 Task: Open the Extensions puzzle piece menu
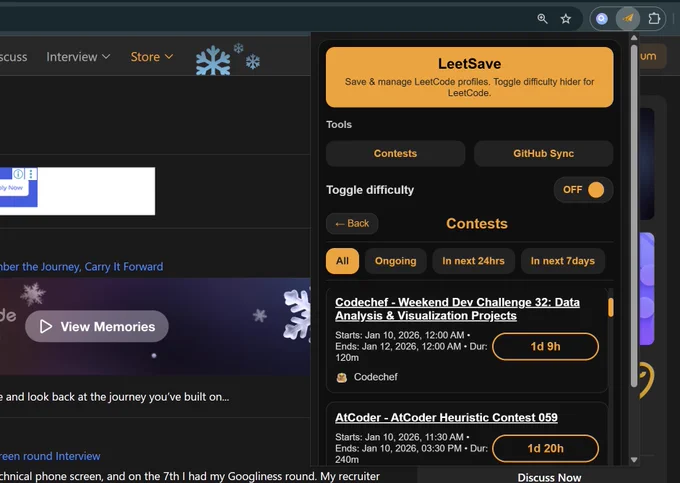click(x=654, y=19)
